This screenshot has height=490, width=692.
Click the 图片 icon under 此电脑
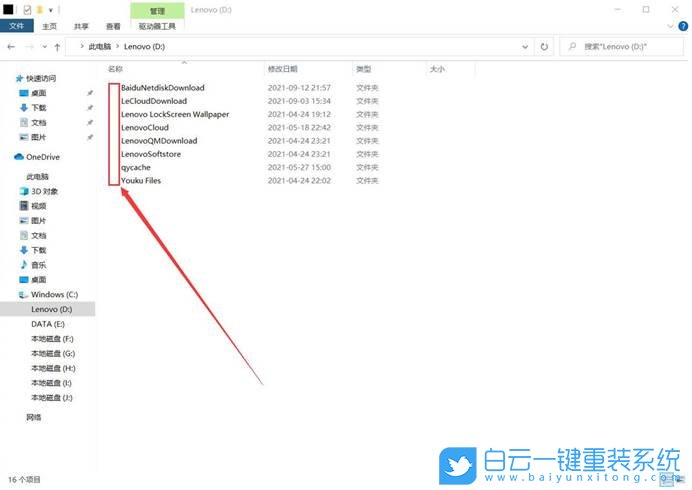pyautogui.click(x=24, y=221)
